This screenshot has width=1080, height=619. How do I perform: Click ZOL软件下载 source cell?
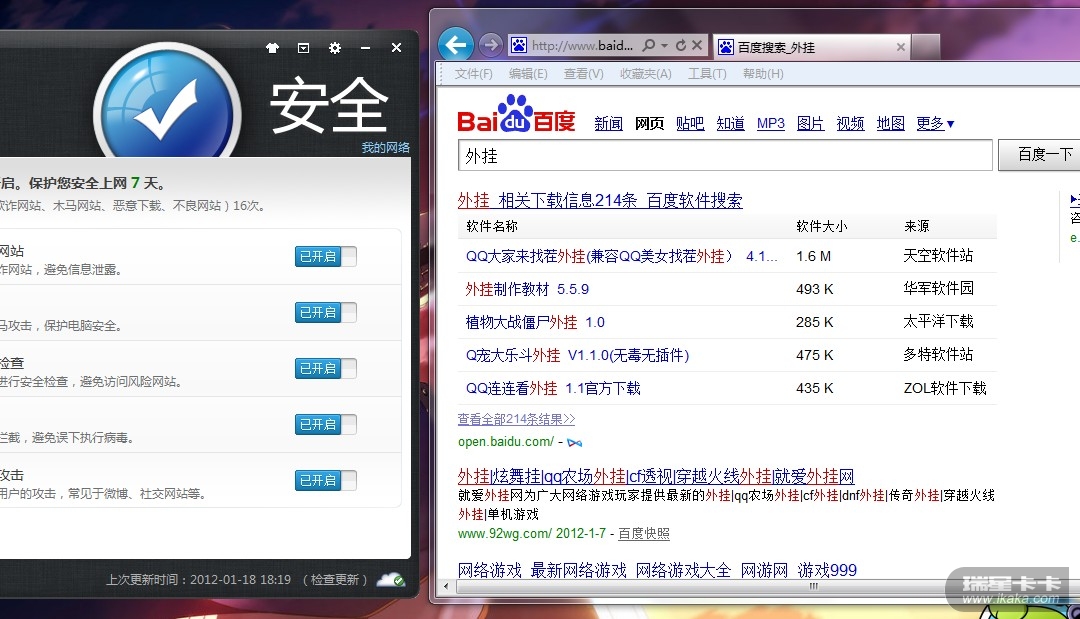tap(944, 388)
